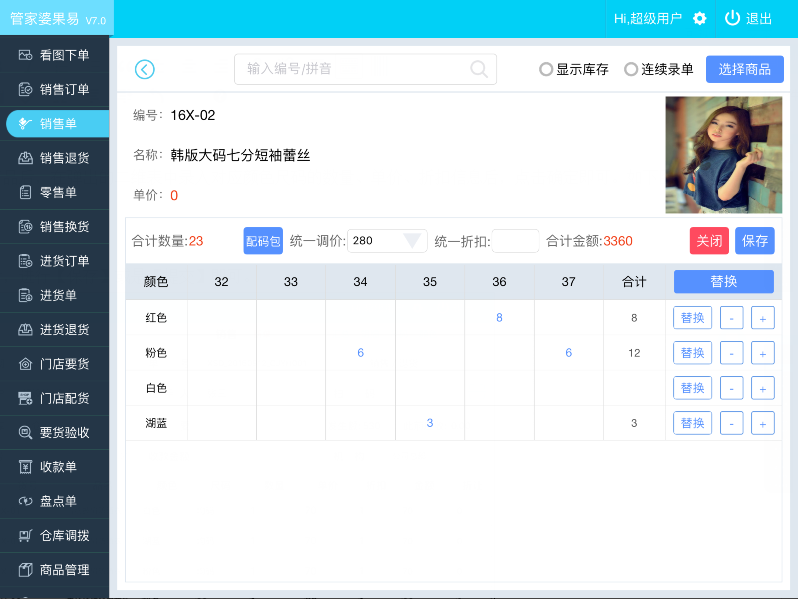
Task: Click the 选择商品 button
Action: 745,69
